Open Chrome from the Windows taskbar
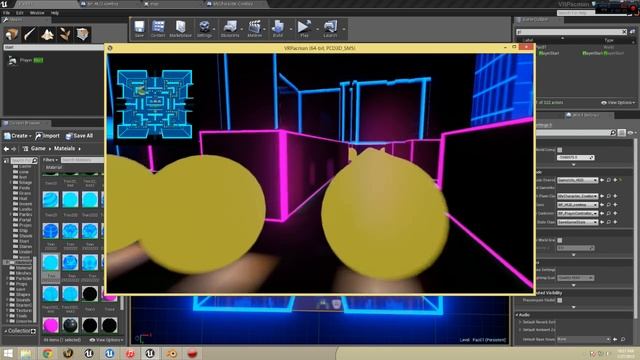 (x=47, y=353)
